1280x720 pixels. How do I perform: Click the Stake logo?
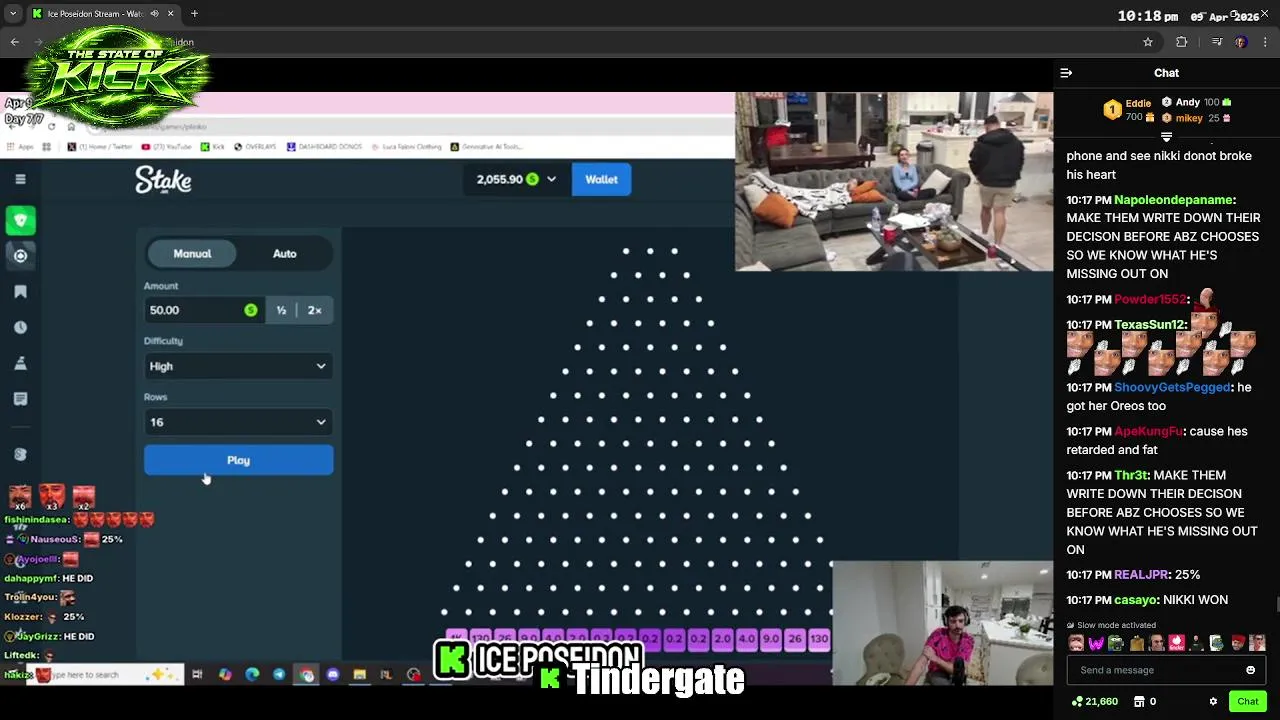163,180
